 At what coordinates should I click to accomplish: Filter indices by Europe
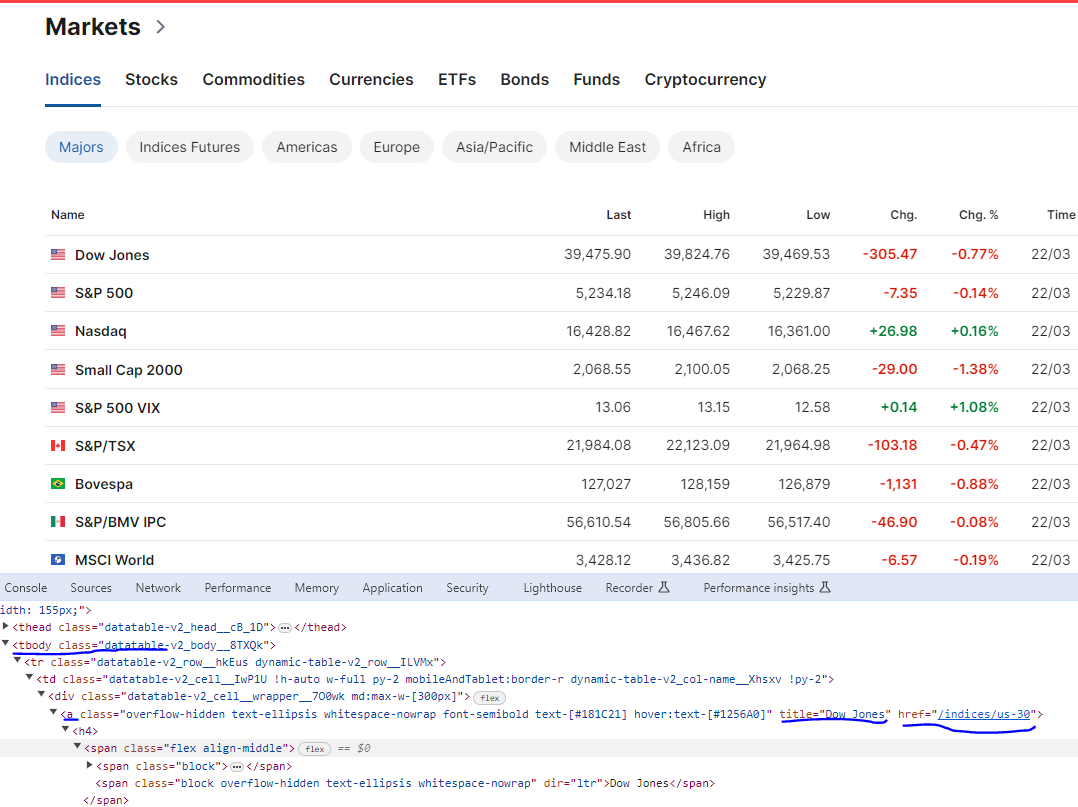click(397, 147)
